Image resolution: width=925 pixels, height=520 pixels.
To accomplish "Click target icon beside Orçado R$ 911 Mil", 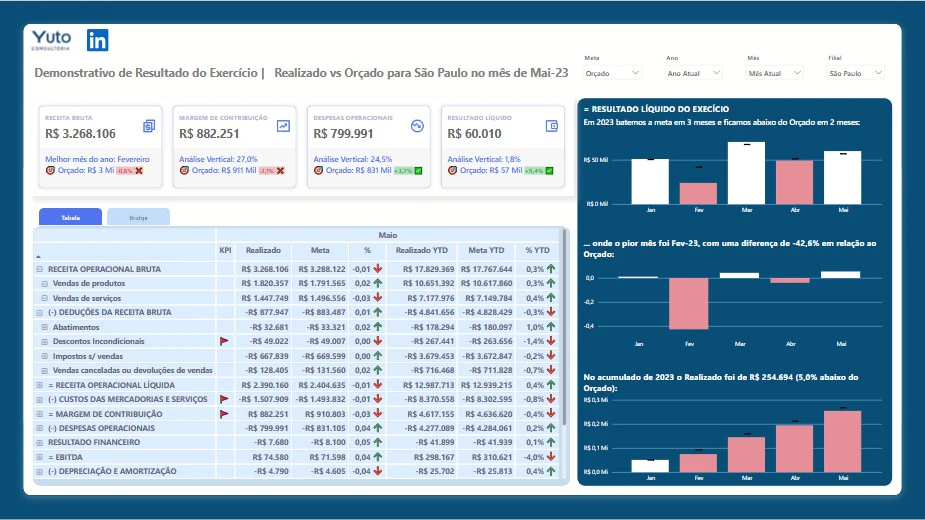I will [x=184, y=171].
